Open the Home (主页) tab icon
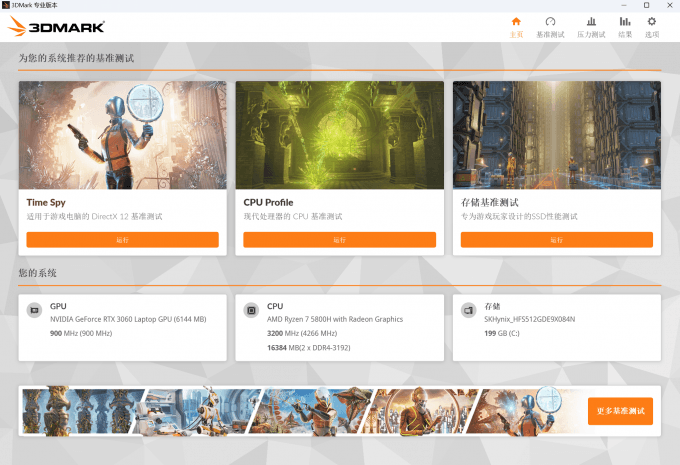Image resolution: width=680 pixels, height=465 pixels. tap(516, 22)
